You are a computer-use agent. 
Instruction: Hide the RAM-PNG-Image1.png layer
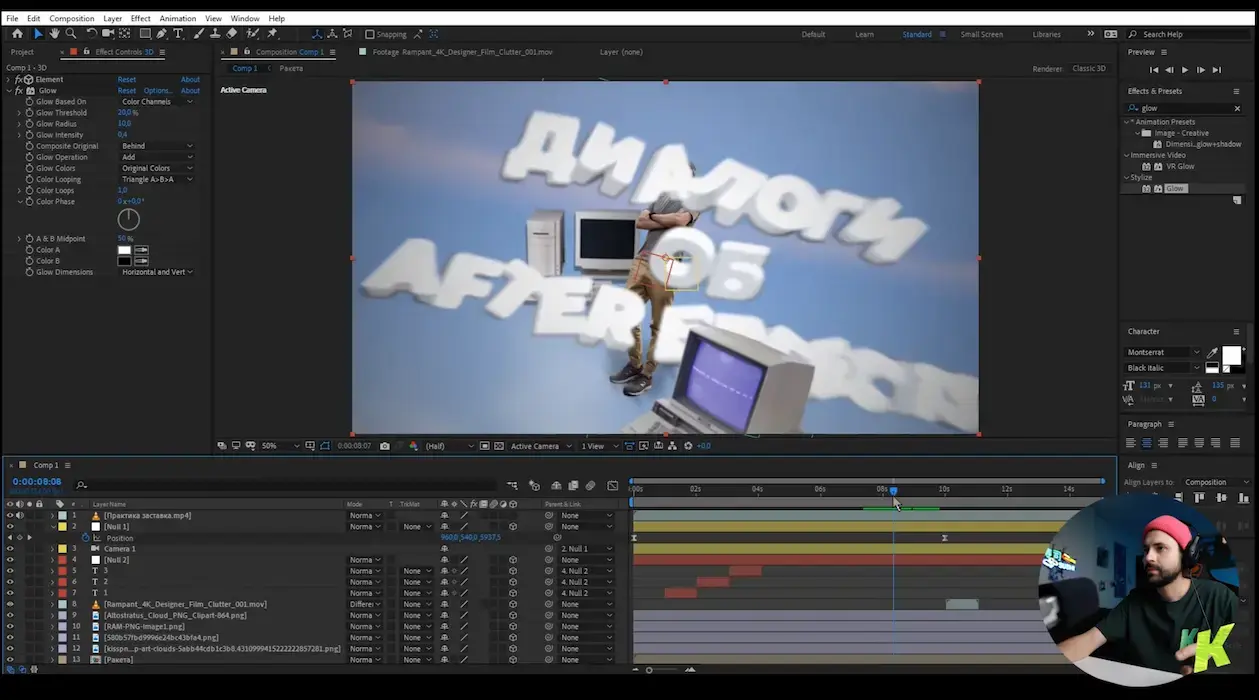pyautogui.click(x=10, y=626)
